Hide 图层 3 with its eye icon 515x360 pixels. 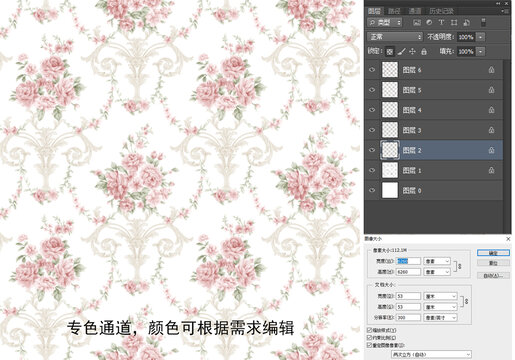click(372, 130)
